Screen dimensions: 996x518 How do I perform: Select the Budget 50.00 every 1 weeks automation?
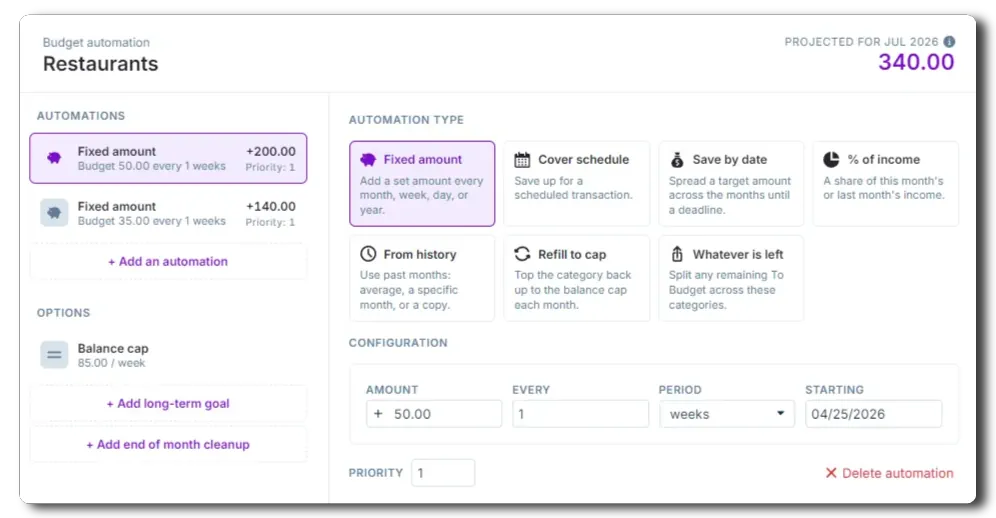(168, 158)
